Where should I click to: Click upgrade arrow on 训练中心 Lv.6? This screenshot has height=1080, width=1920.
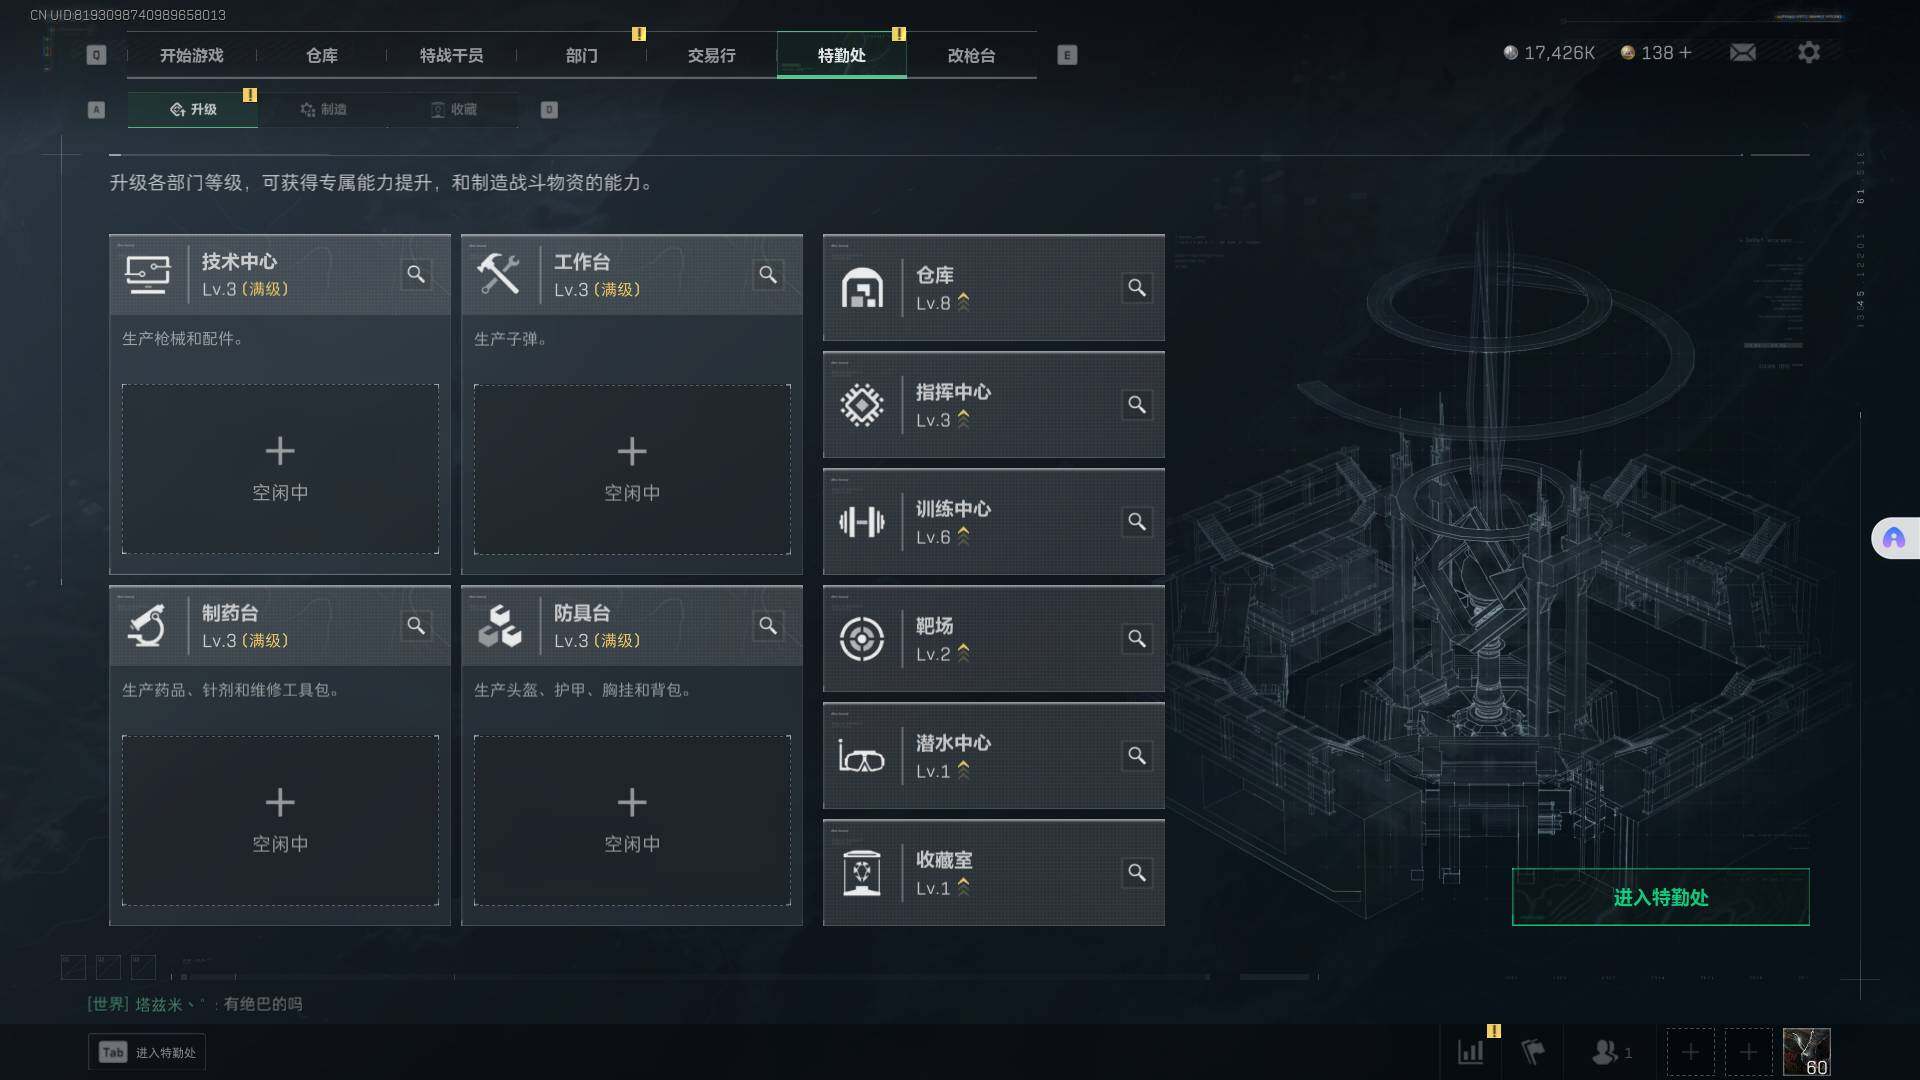pyautogui.click(x=964, y=537)
